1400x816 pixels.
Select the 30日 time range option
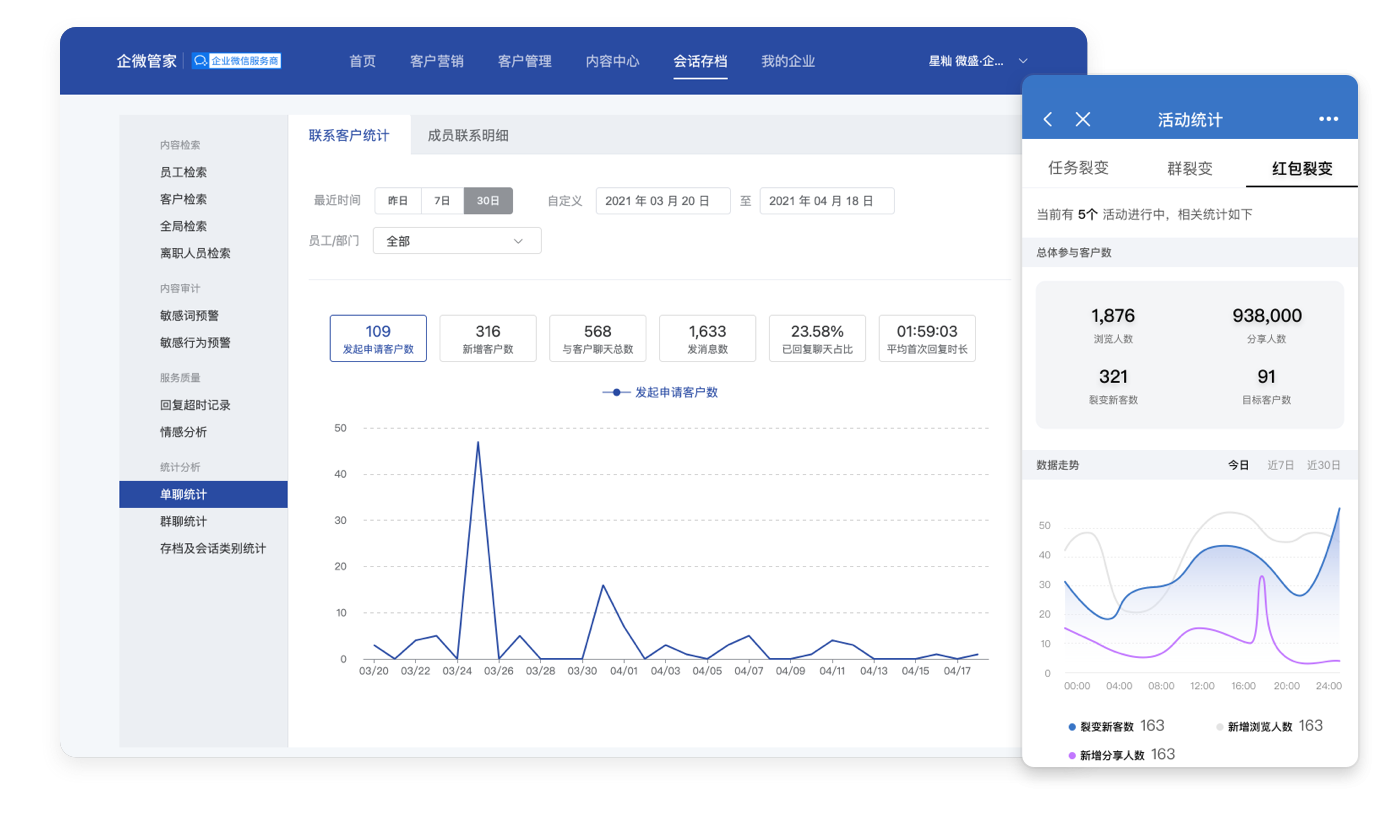pyautogui.click(x=488, y=201)
